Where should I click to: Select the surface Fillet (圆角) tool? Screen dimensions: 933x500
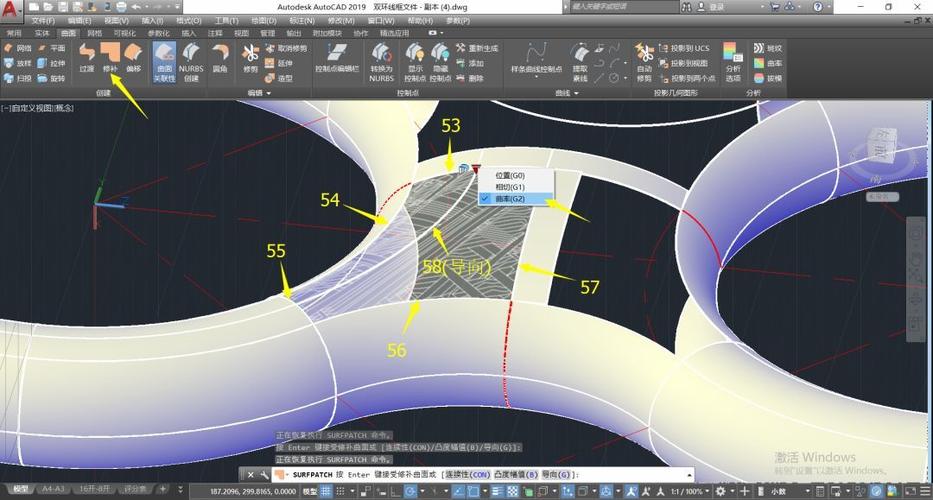220,58
